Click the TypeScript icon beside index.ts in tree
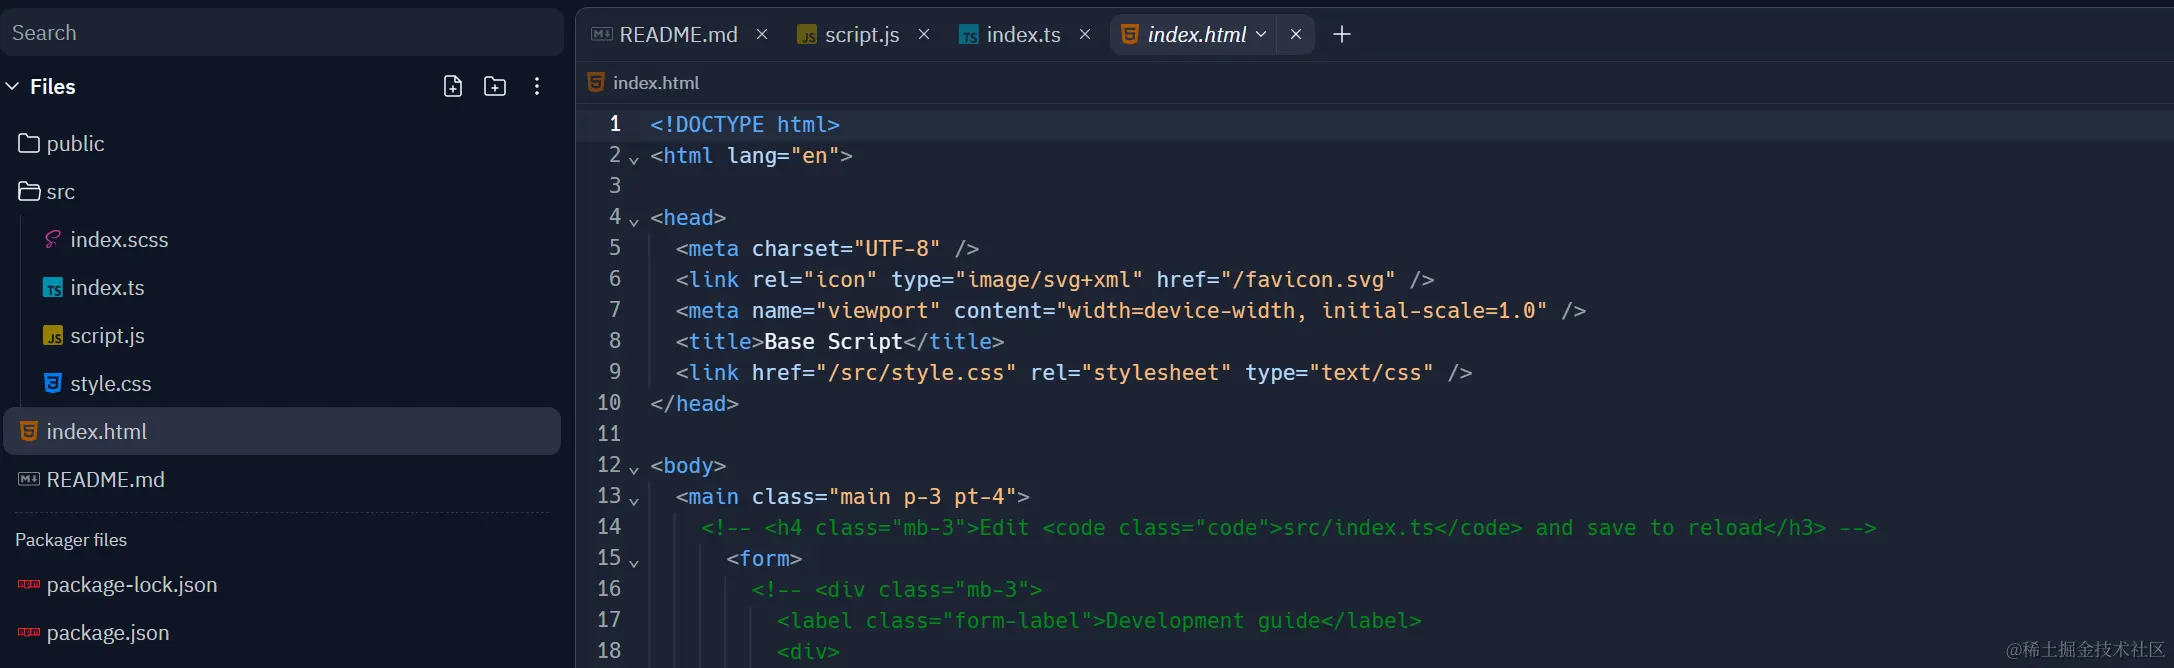This screenshot has height=668, width=2174. click(x=53, y=288)
